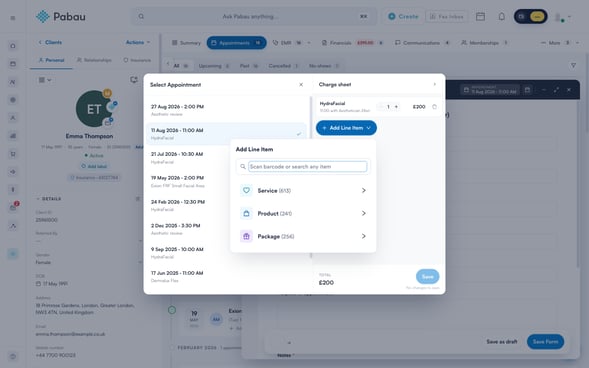Click the Emma Thompson ET avatar
The width and height of the screenshot is (589, 368).
tap(94, 109)
